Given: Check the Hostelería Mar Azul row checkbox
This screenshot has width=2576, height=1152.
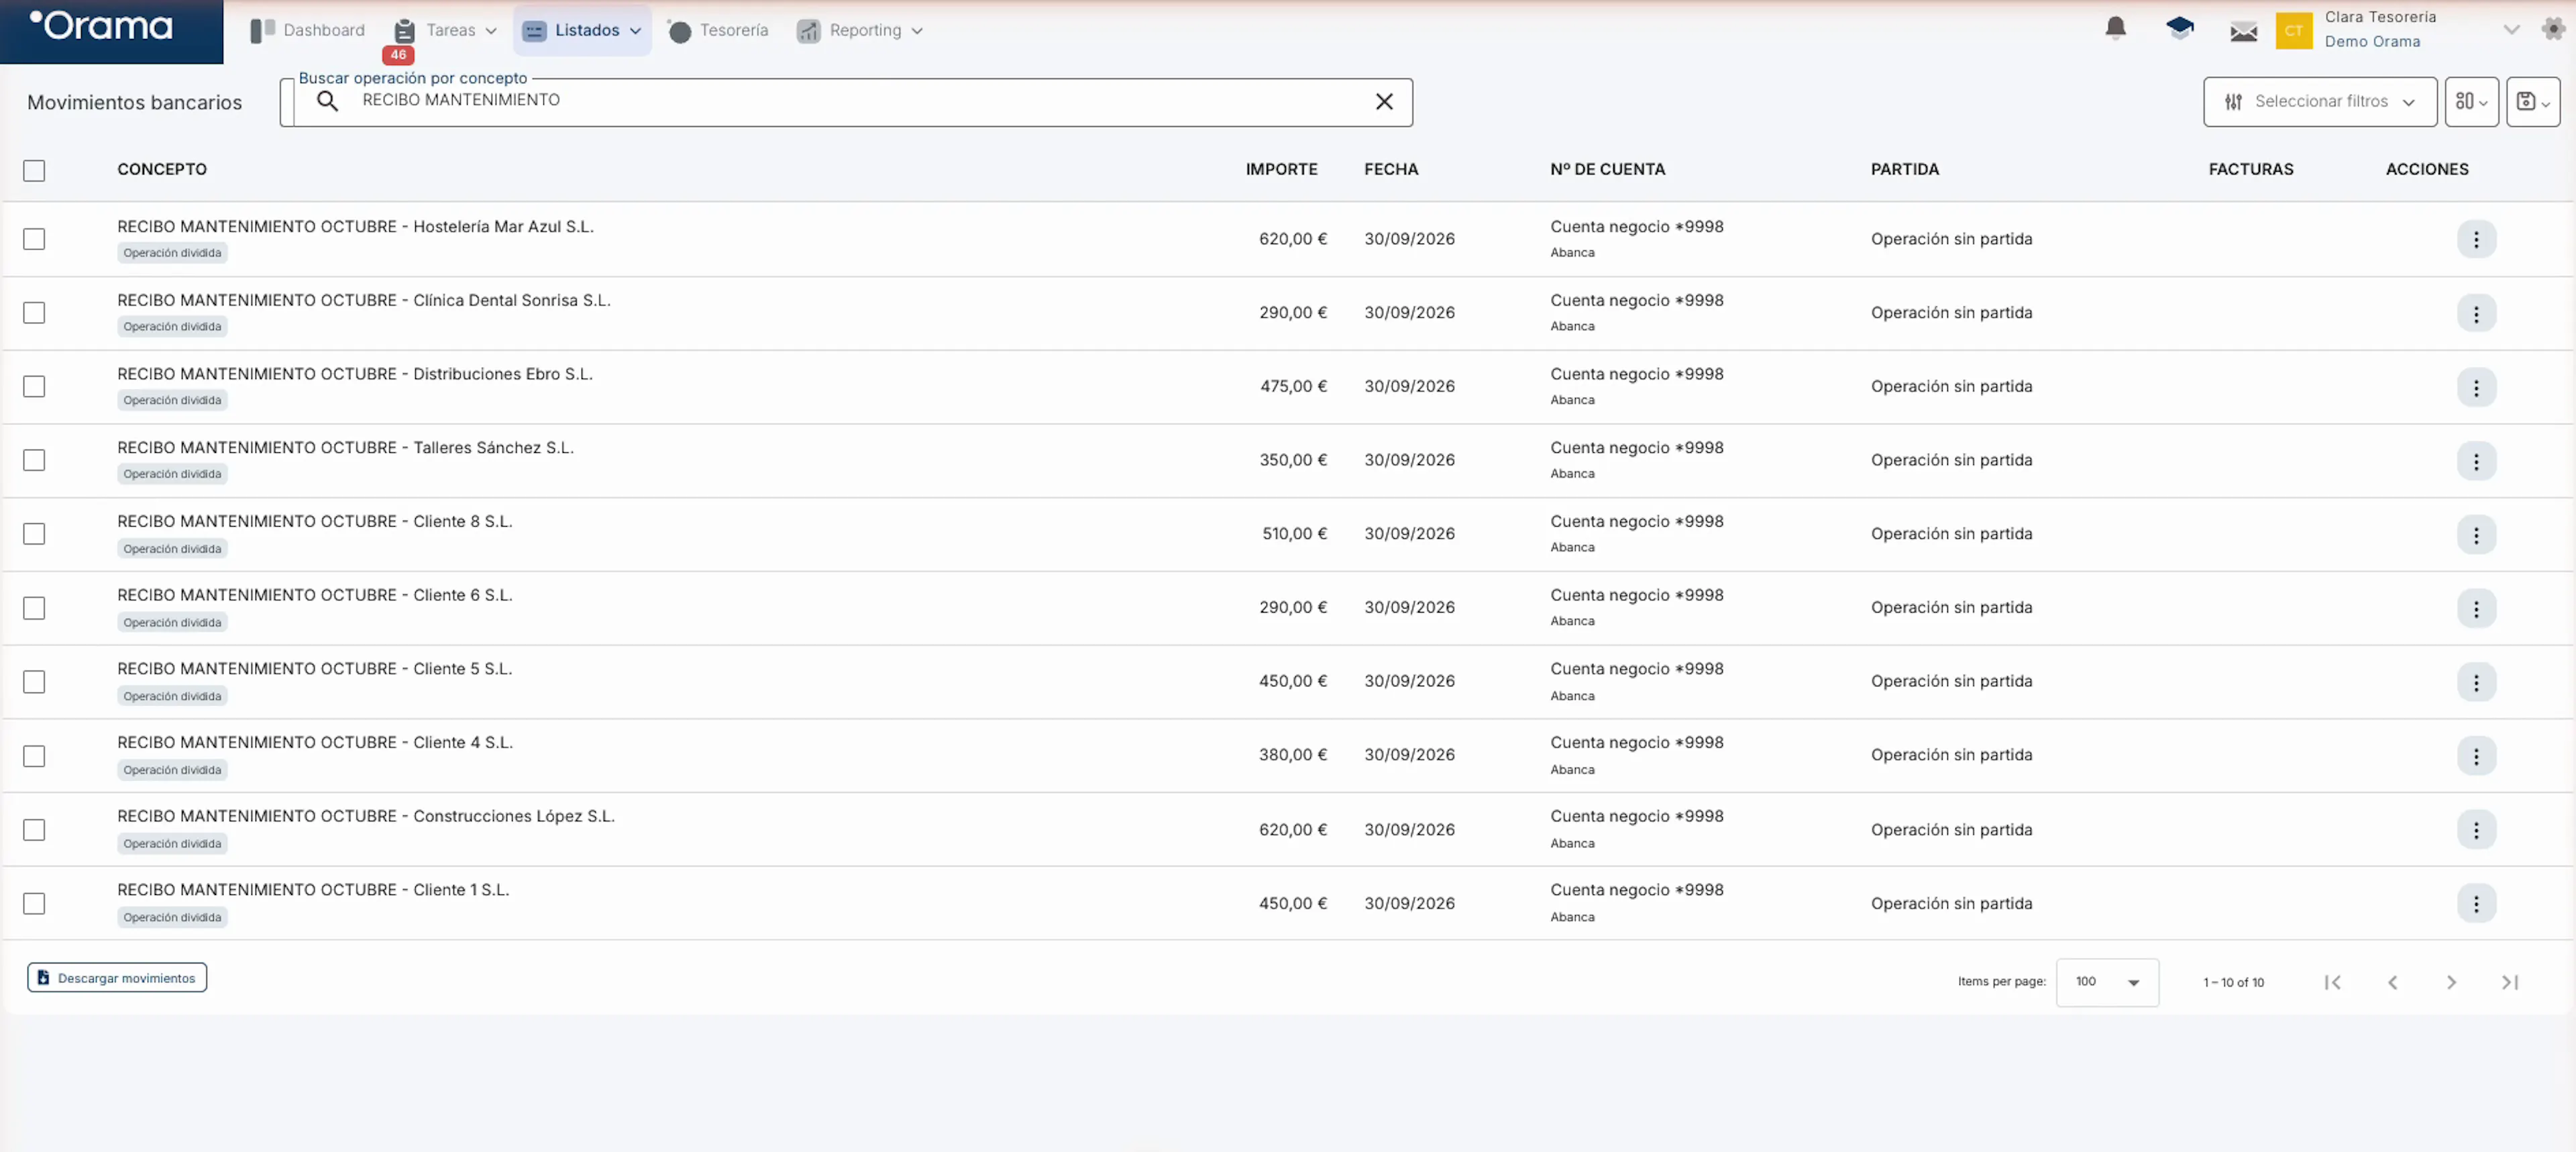Looking at the screenshot, I should (34, 239).
